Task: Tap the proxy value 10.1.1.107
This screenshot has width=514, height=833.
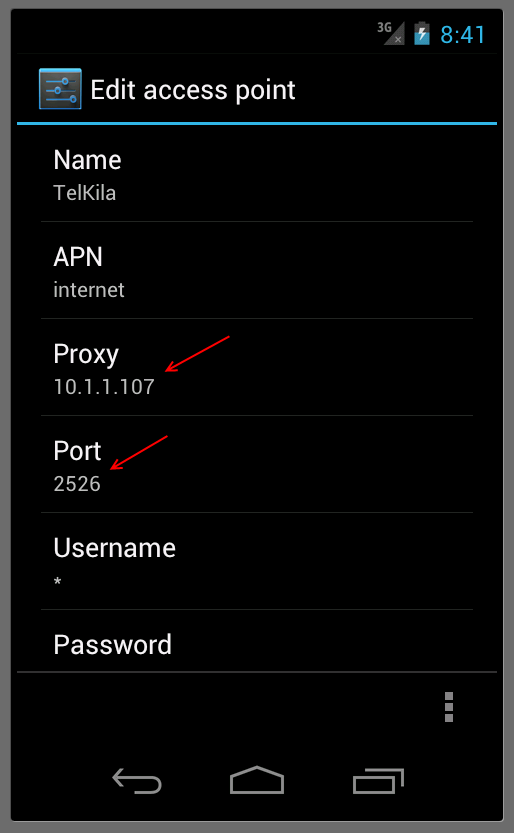Action: click(x=104, y=386)
